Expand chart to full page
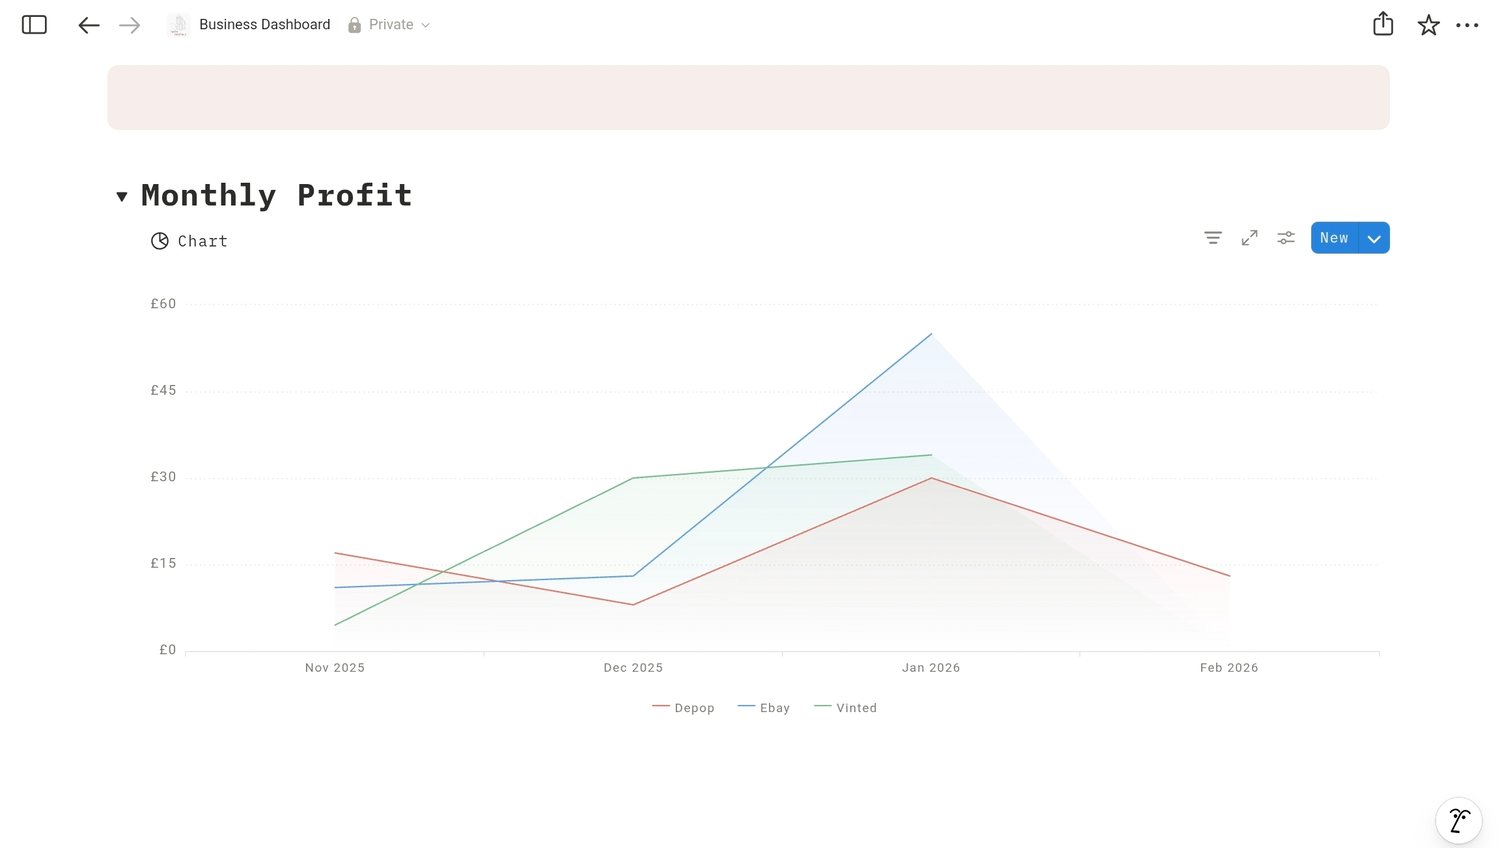This screenshot has width=1500, height=848. (1249, 238)
